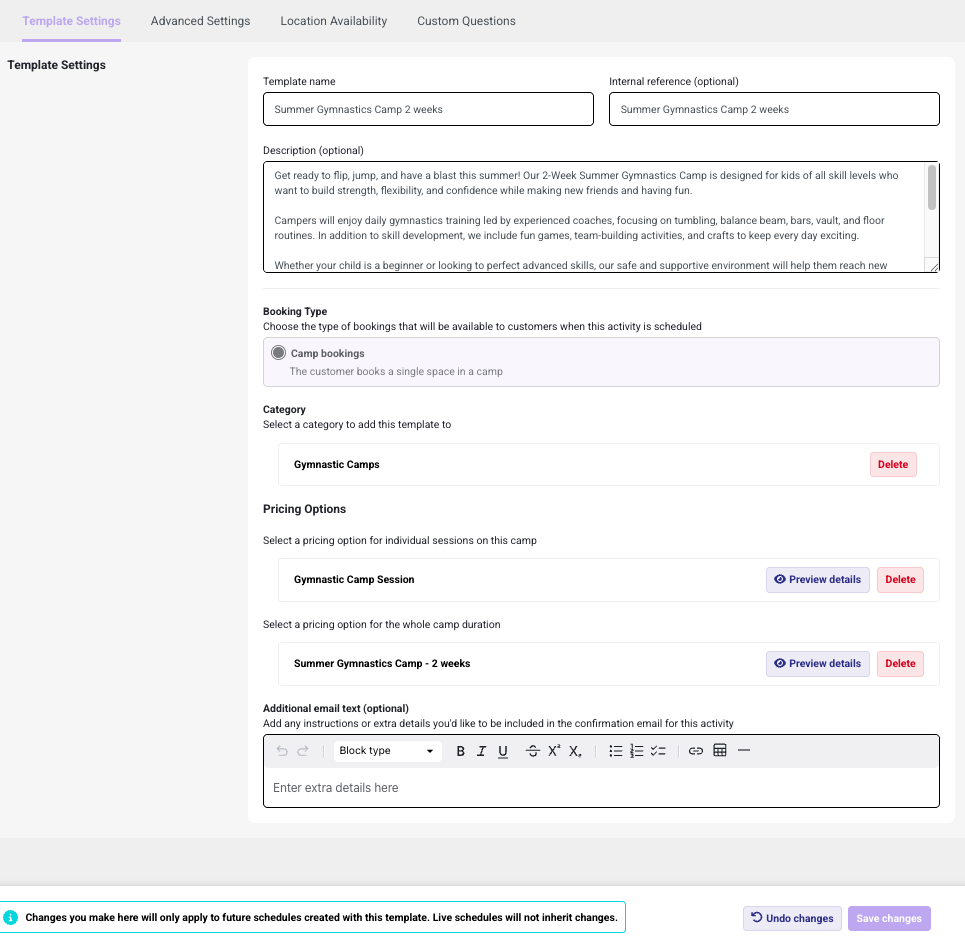Viewport: 965px width, 945px height.
Task: Click the 'Enter extra details here' editor area
Action: click(x=601, y=788)
